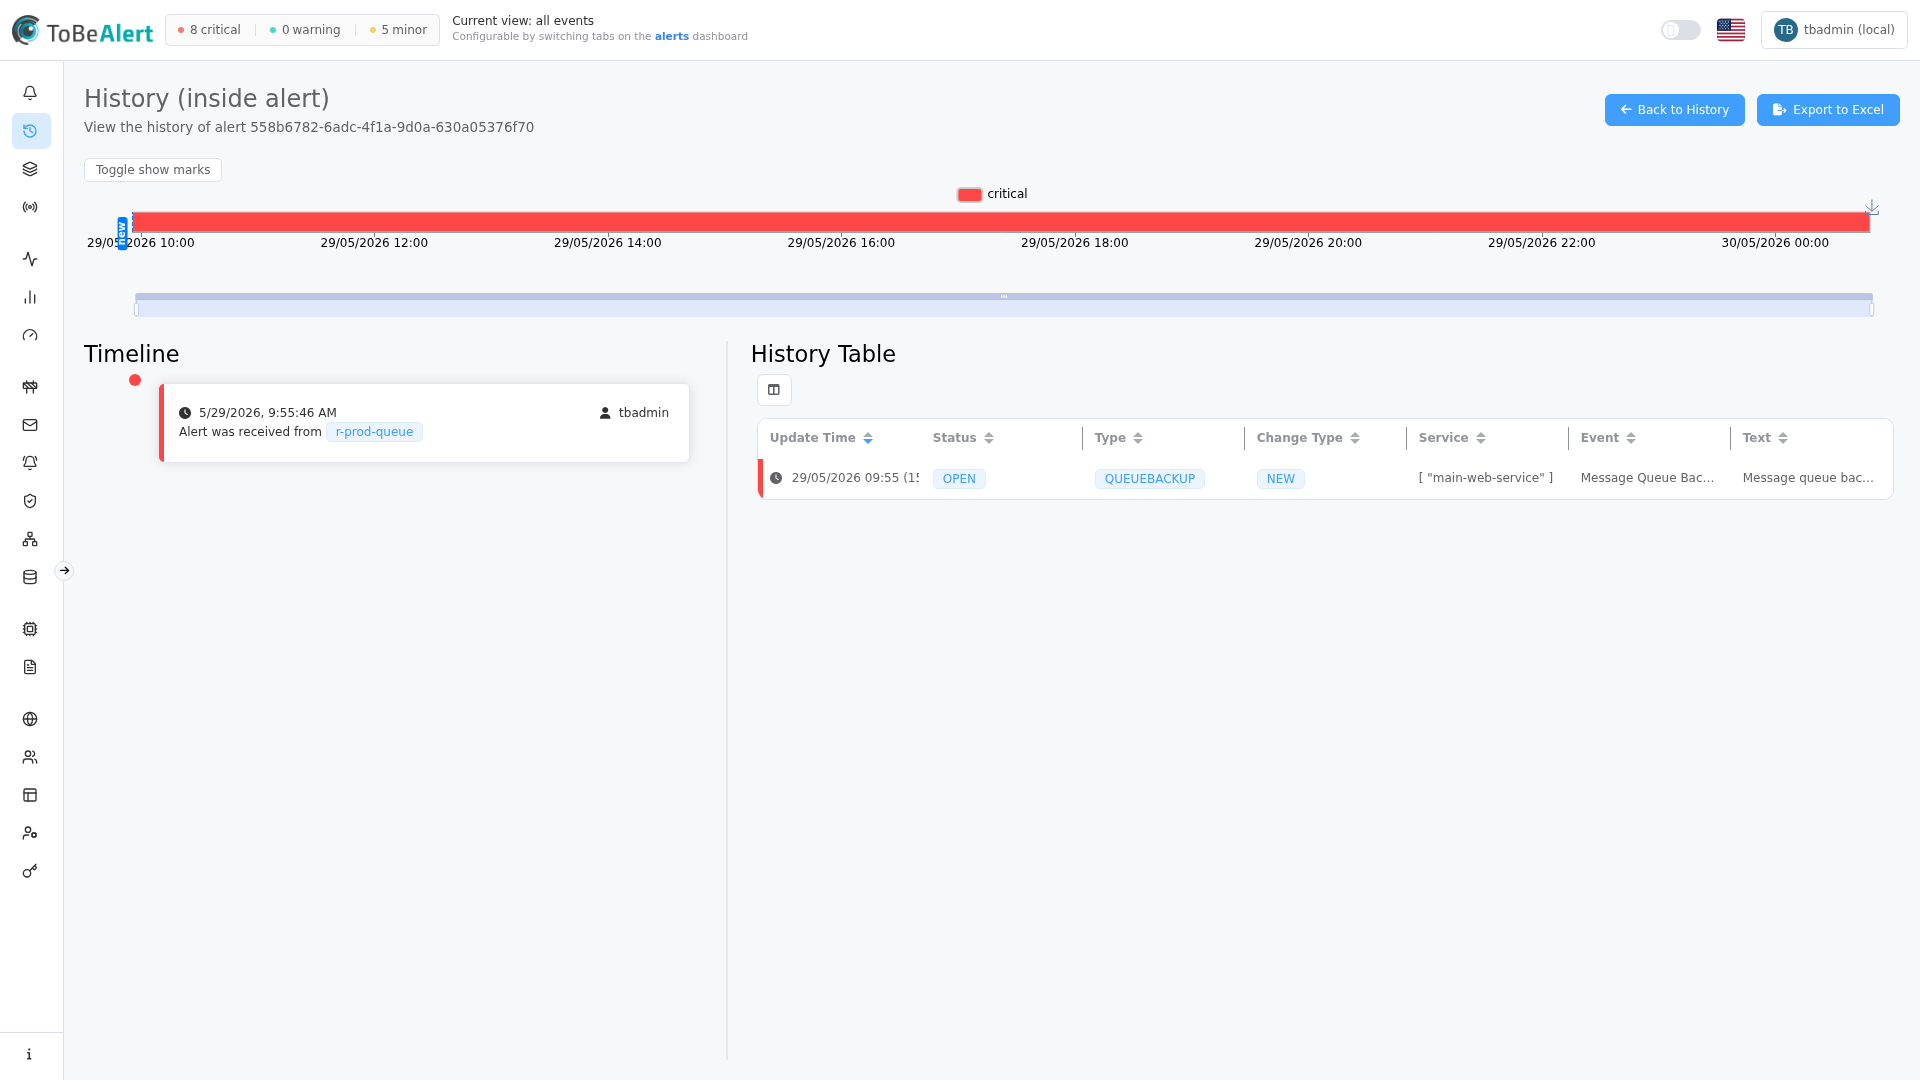Viewport: 1920px width, 1080px height.
Task: Open the user settings icon in sidebar
Action: coord(30,833)
